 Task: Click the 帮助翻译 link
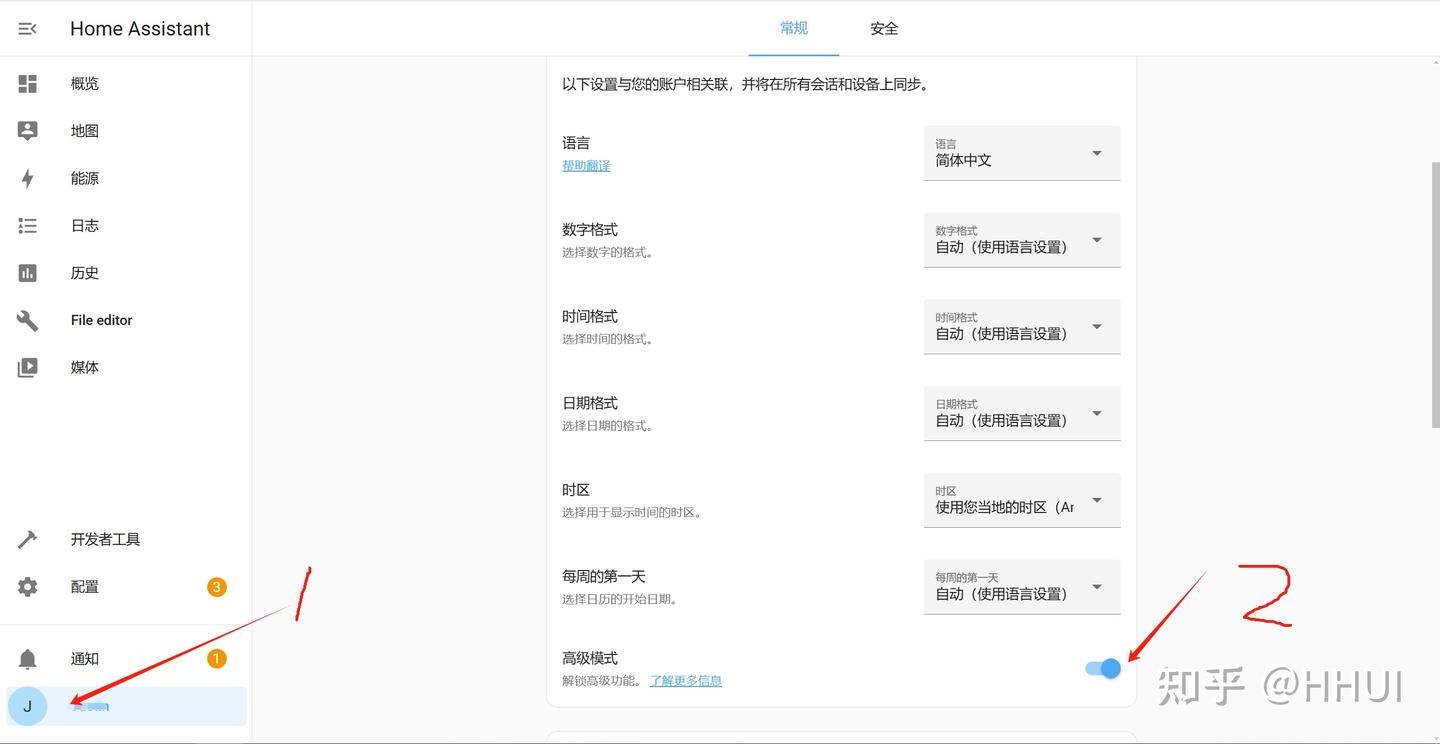coord(586,165)
